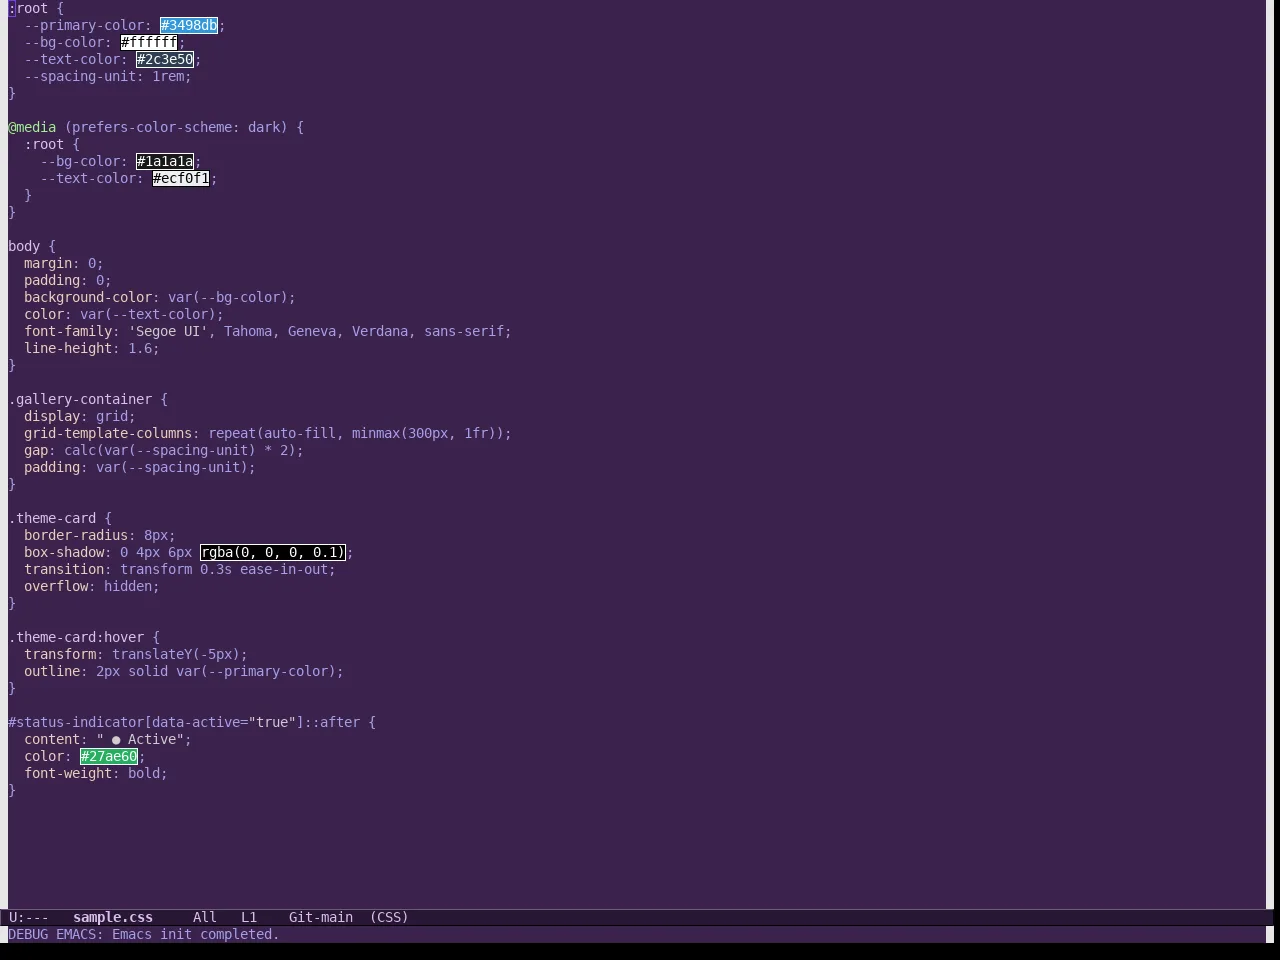This screenshot has width=1280, height=960.
Task: Click the #3498db primary color swatch
Action: (189, 25)
